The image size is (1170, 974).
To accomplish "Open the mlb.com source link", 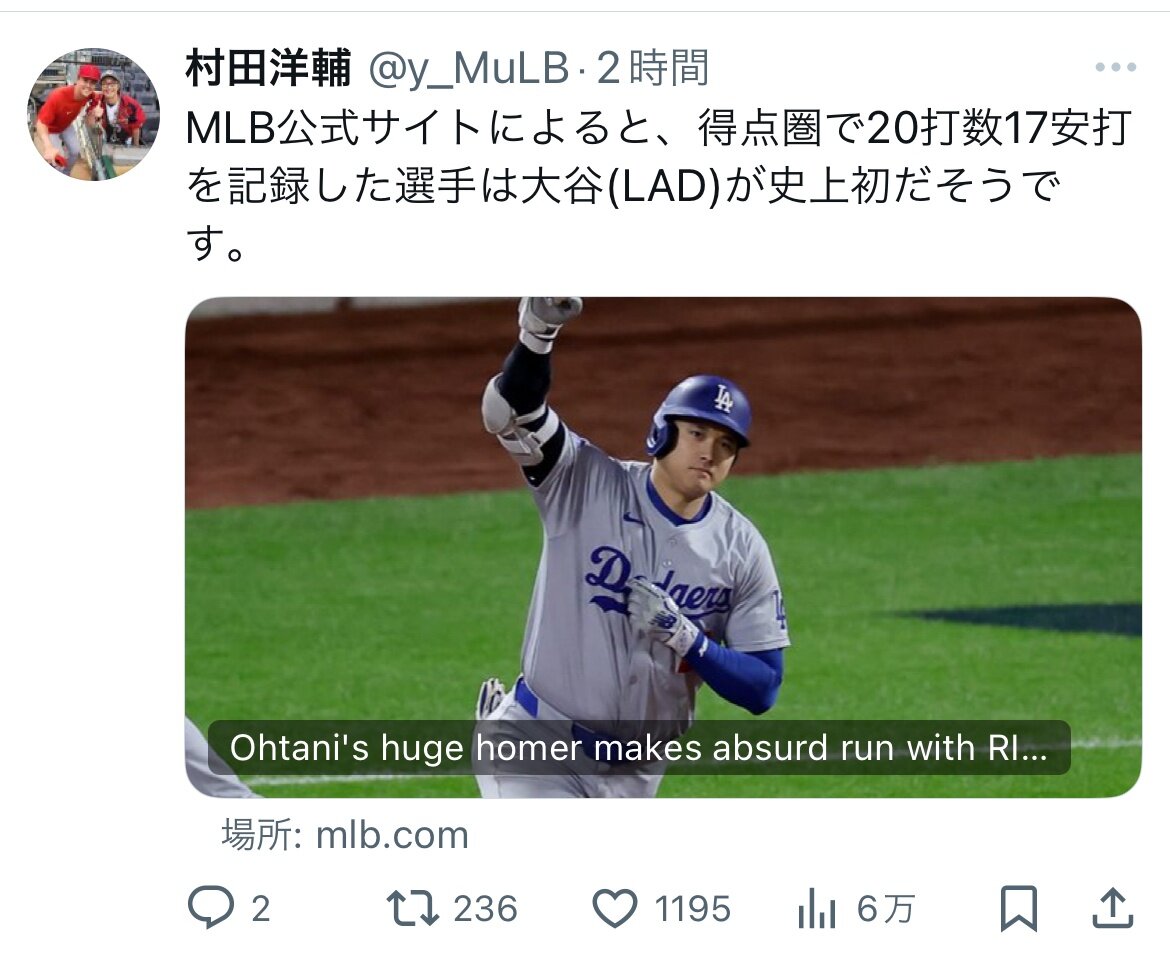I will 392,834.
